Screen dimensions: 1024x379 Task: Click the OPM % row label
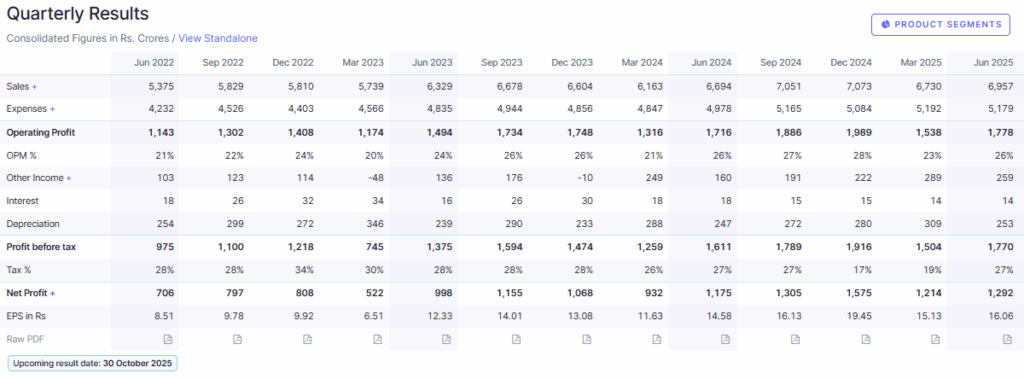pyautogui.click(x=22, y=156)
